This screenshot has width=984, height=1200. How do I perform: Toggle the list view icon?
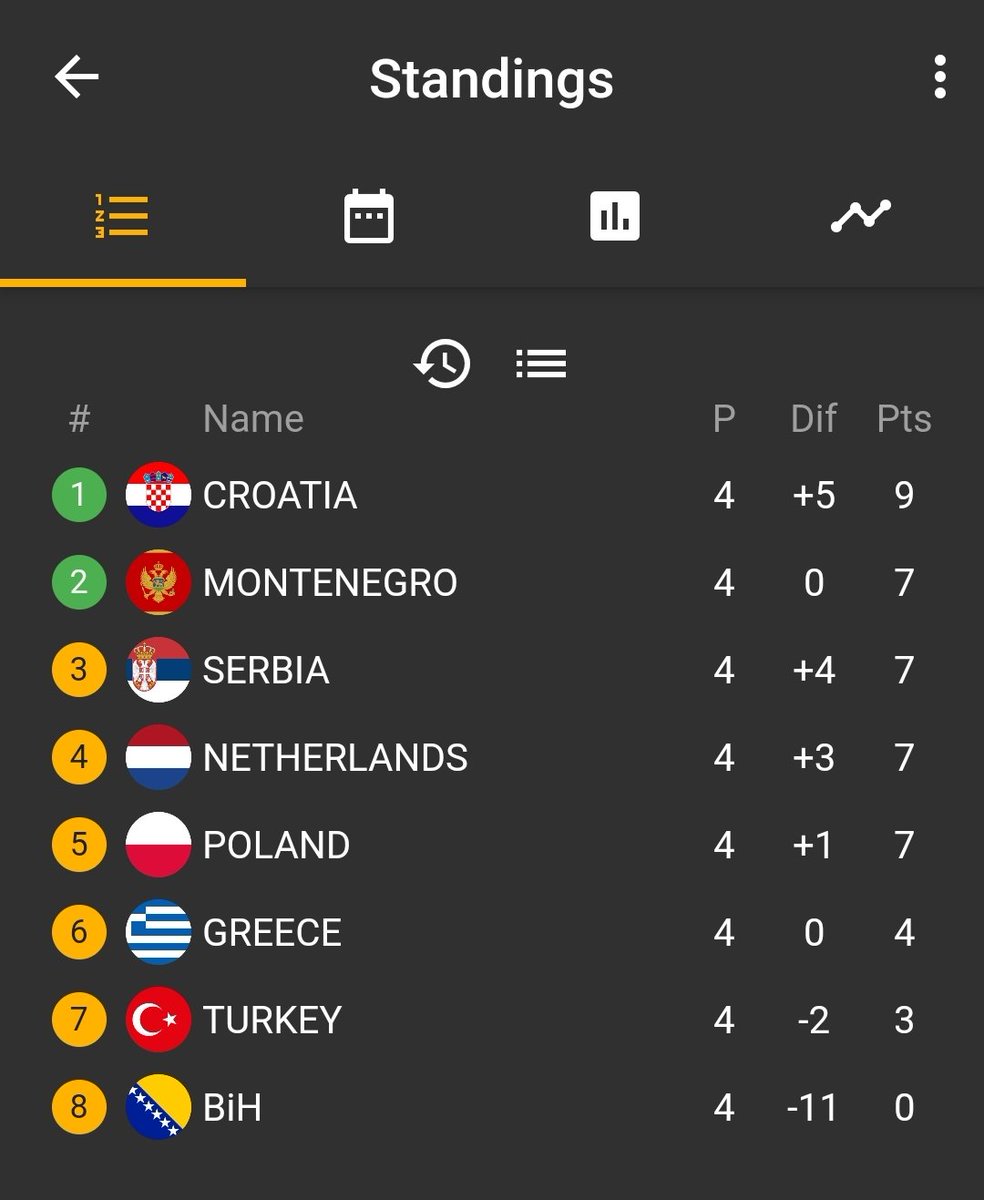[x=541, y=363]
